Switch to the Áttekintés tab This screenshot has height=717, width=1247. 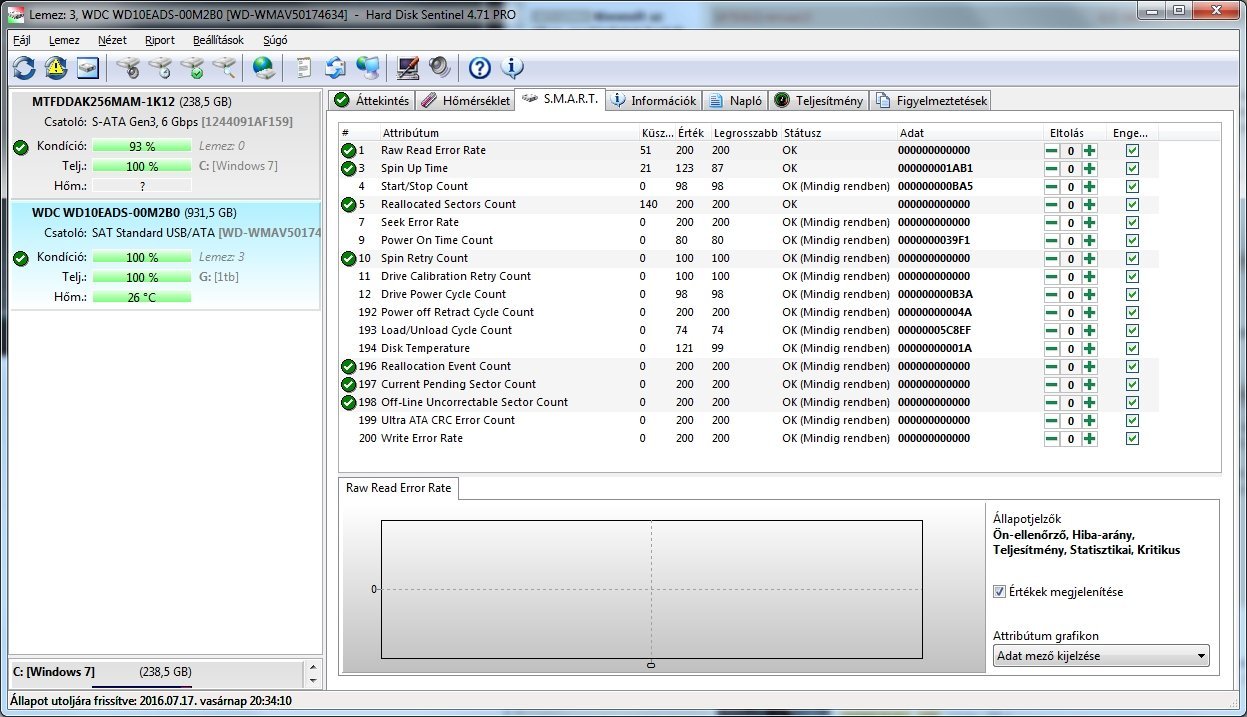pyautogui.click(x=371, y=100)
